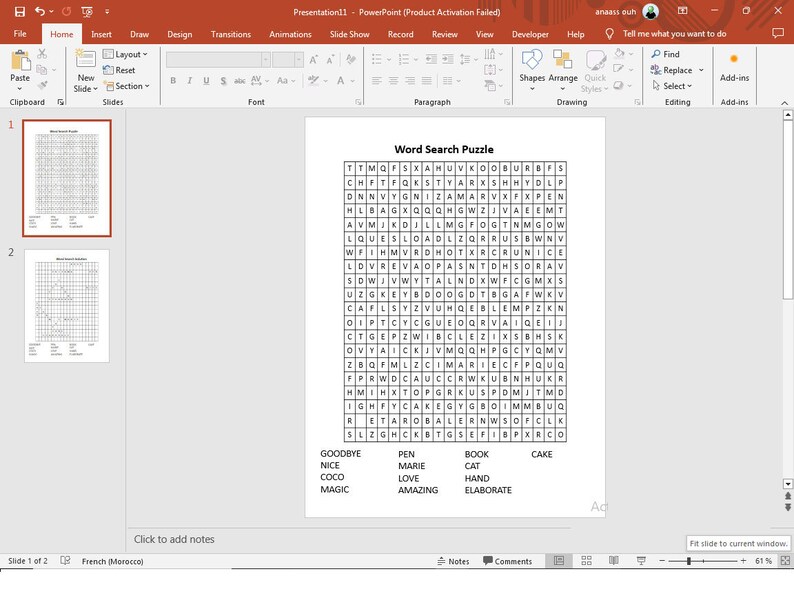
Task: Expand the font size combo box
Action: (x=298, y=60)
